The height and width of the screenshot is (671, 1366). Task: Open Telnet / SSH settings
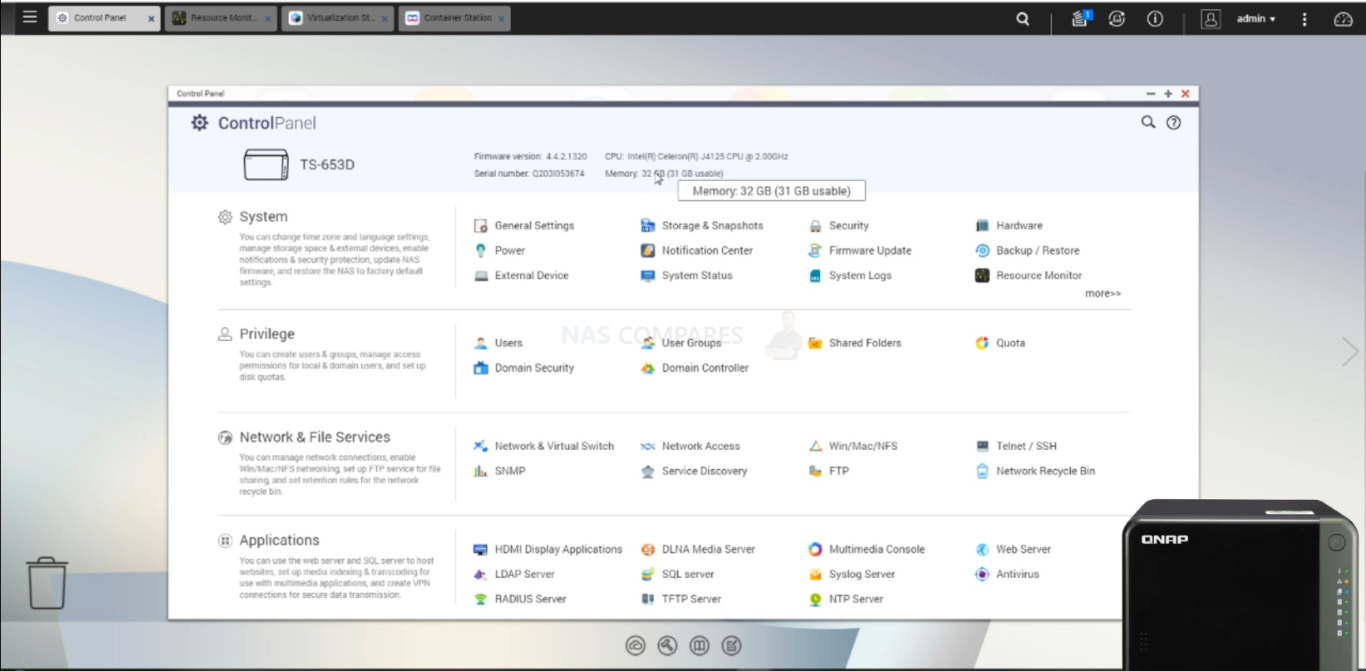pyautogui.click(x=1016, y=446)
